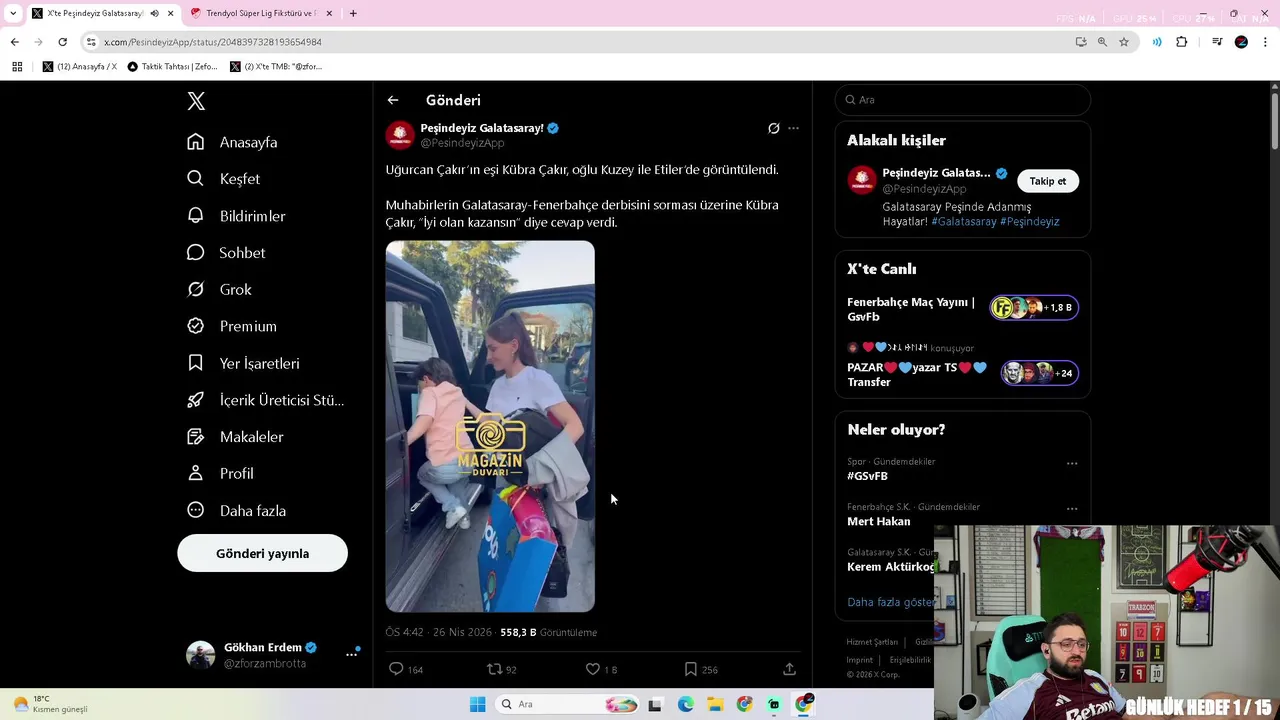1280x720 pixels.
Task: Bookmark the post showing 256
Action: click(x=690, y=669)
